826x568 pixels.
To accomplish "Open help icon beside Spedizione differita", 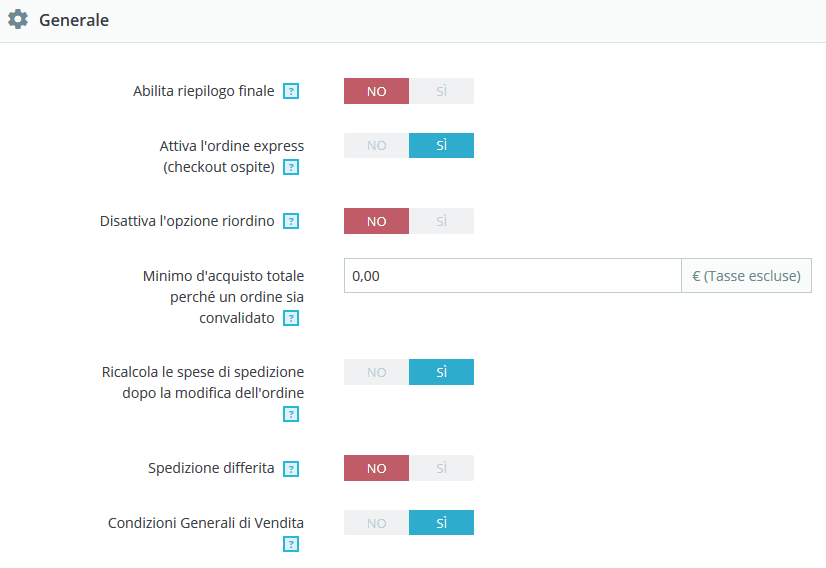I will pos(291,469).
